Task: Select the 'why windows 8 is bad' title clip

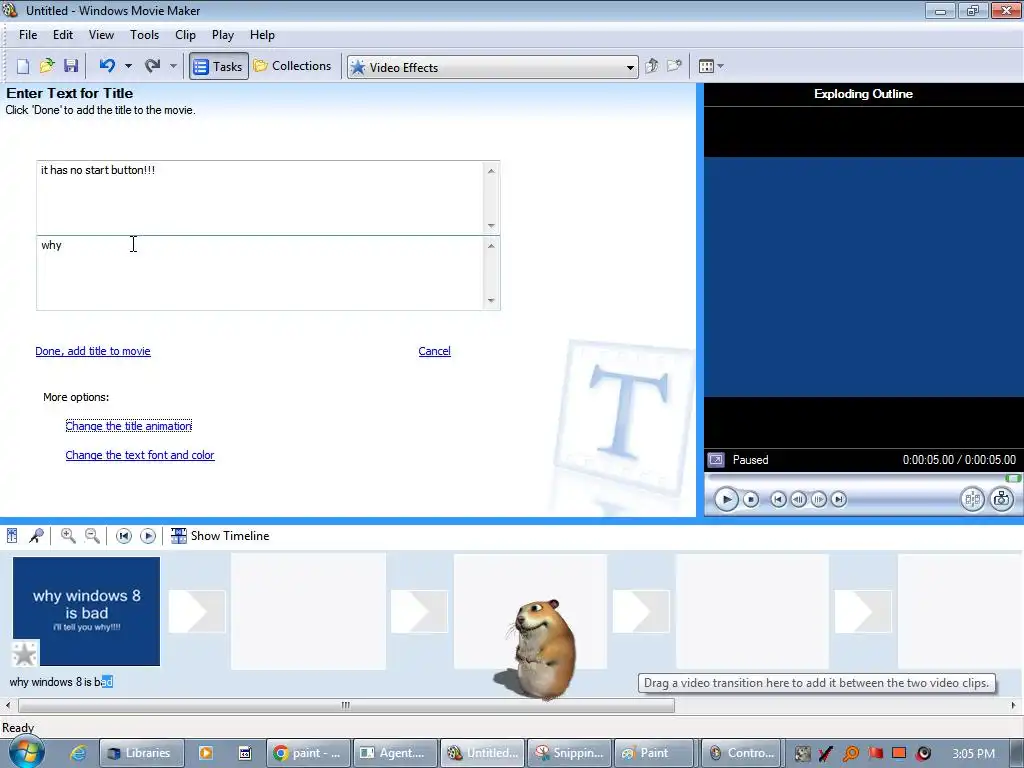Action: [x=86, y=611]
